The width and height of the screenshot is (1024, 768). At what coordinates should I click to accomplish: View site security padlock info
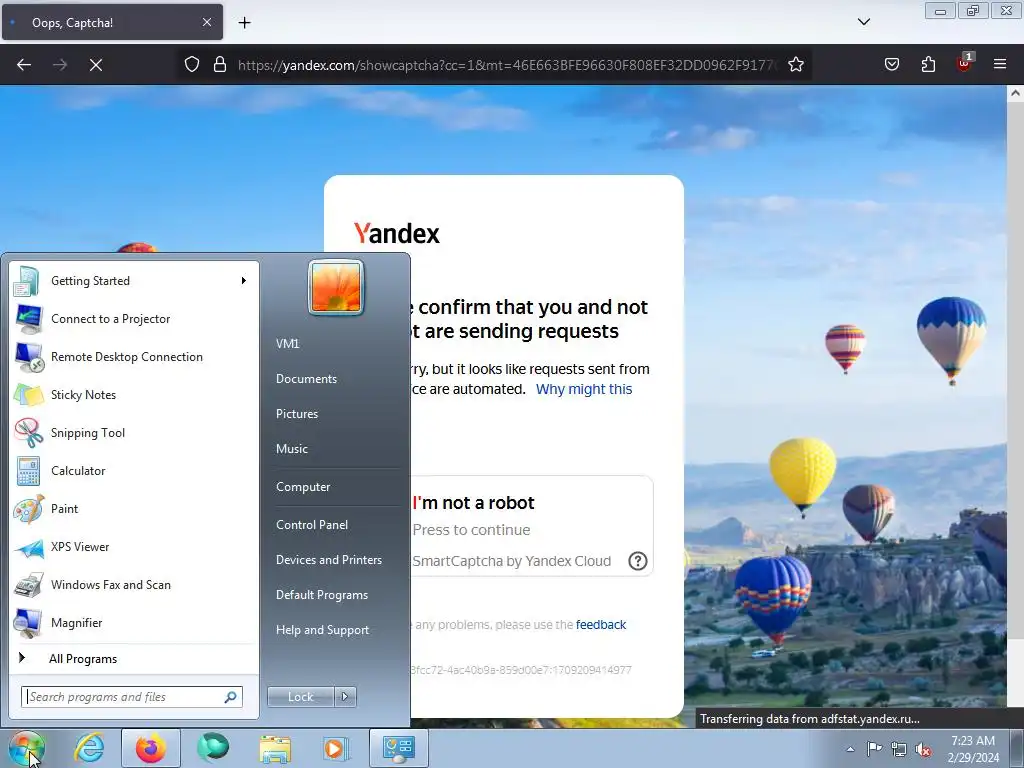(220, 65)
